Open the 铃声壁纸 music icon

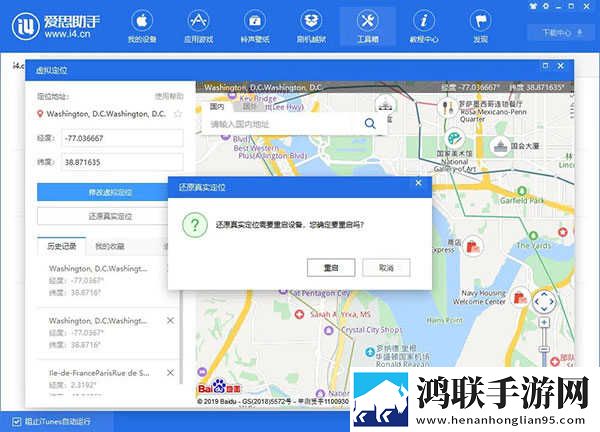(x=255, y=21)
